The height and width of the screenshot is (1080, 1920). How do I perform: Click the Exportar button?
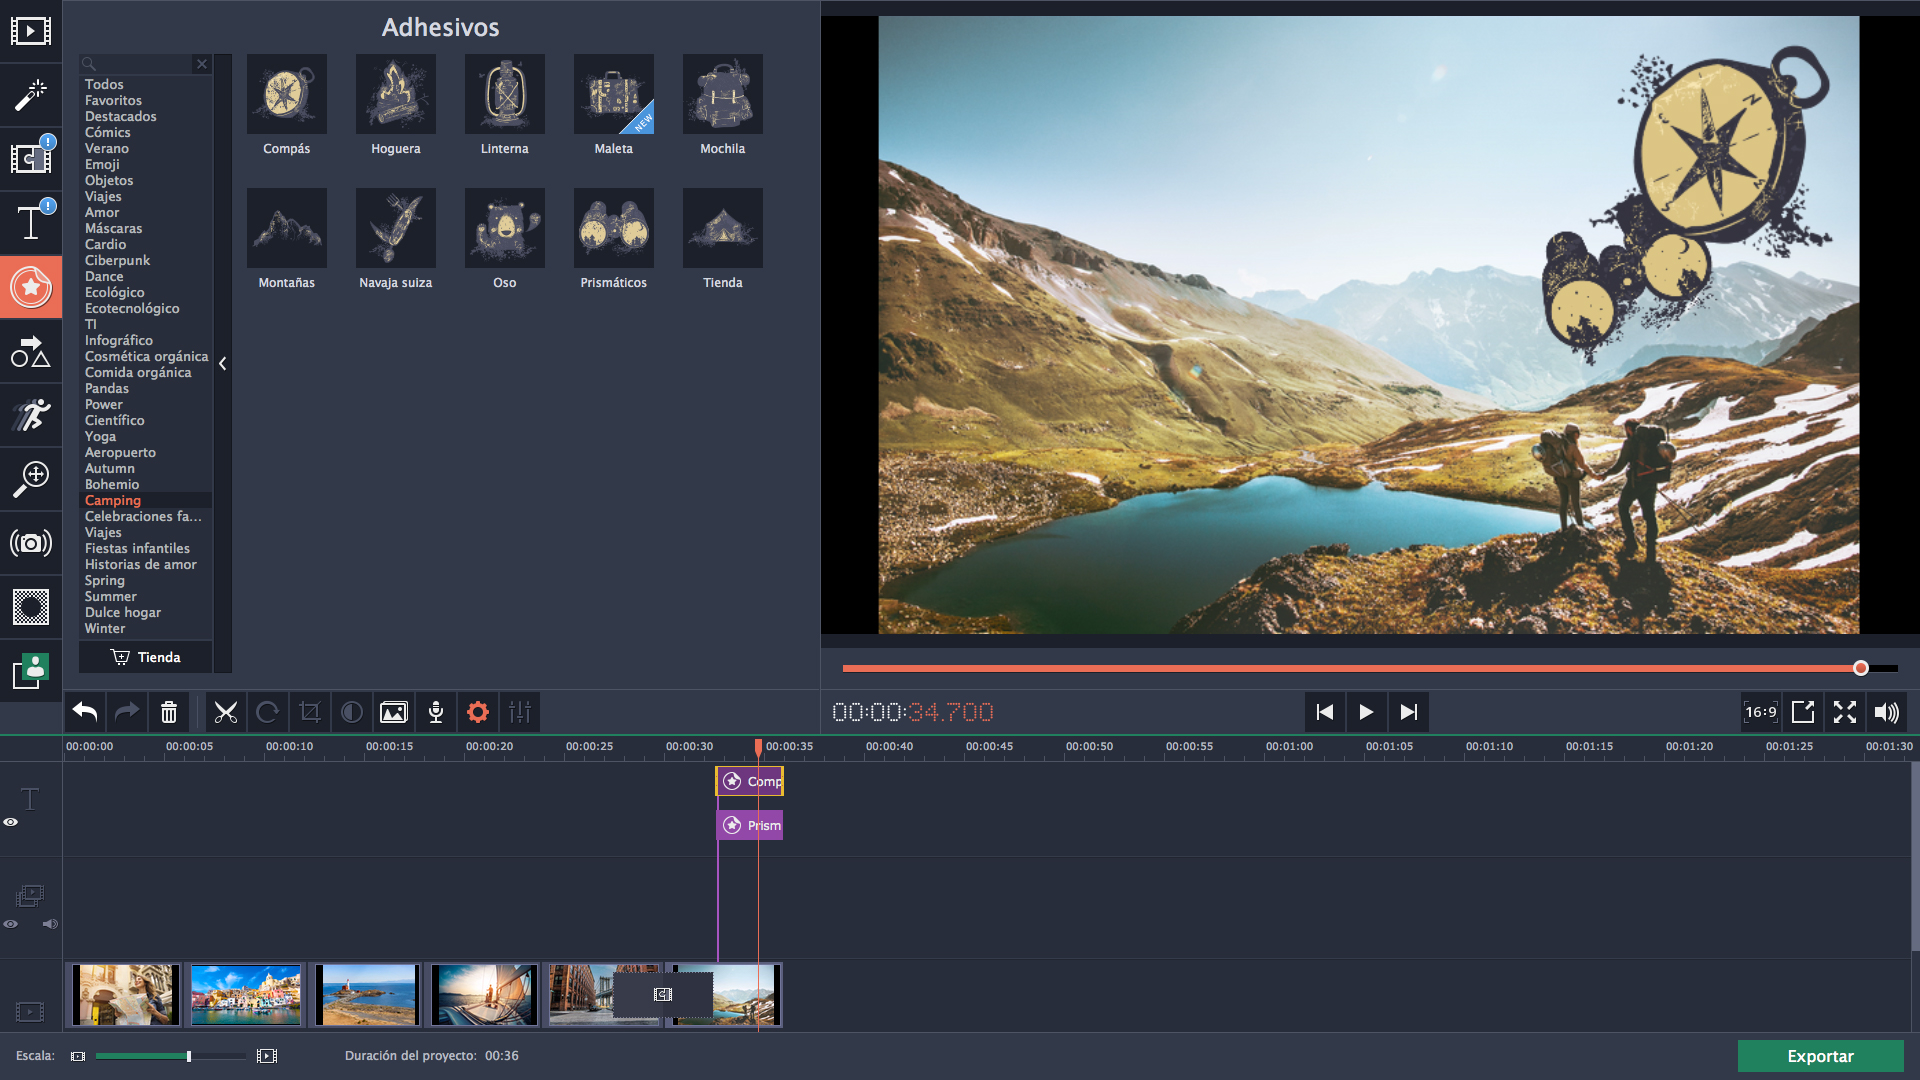click(x=1820, y=1056)
